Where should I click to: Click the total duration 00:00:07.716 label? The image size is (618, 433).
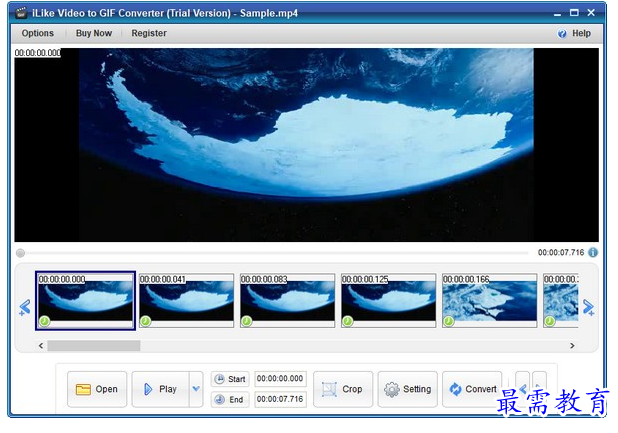(x=561, y=253)
